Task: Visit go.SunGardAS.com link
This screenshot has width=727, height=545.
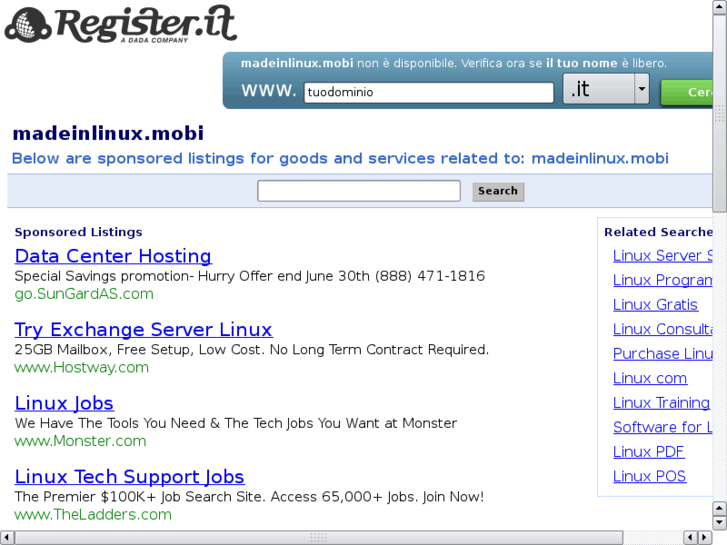Action: tap(84, 294)
